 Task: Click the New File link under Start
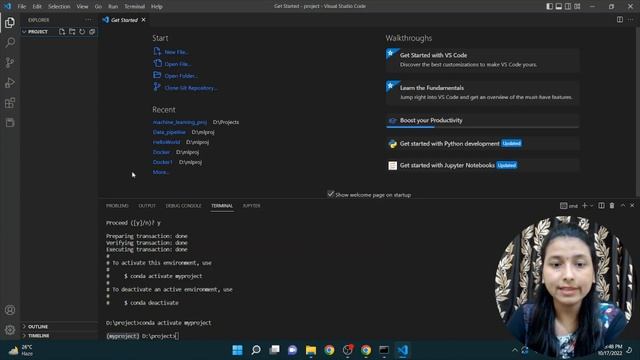[x=176, y=52]
